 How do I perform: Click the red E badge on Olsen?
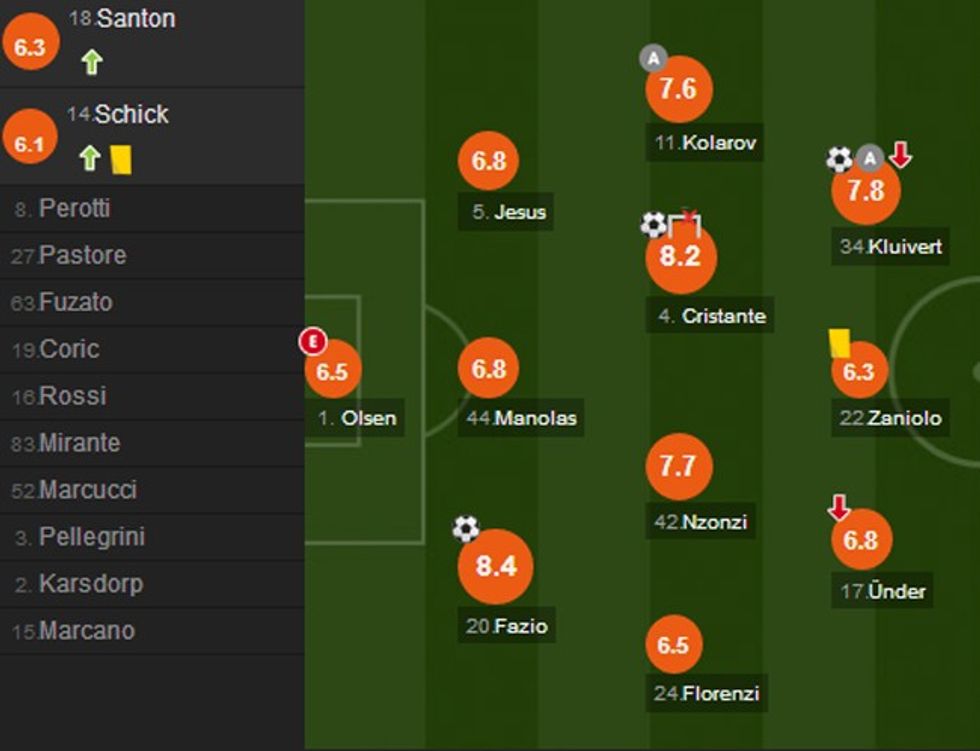tap(313, 343)
